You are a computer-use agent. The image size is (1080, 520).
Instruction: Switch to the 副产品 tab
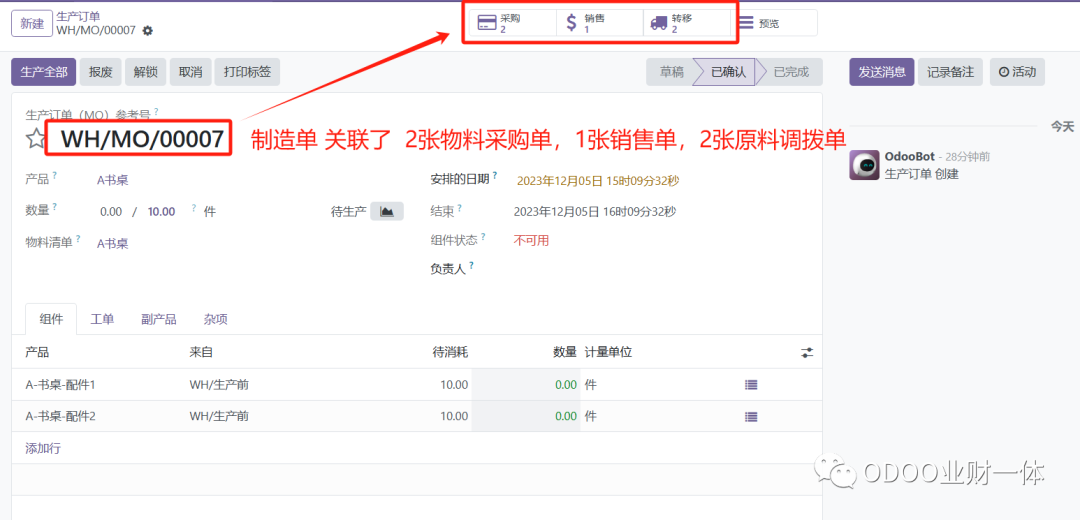159,319
